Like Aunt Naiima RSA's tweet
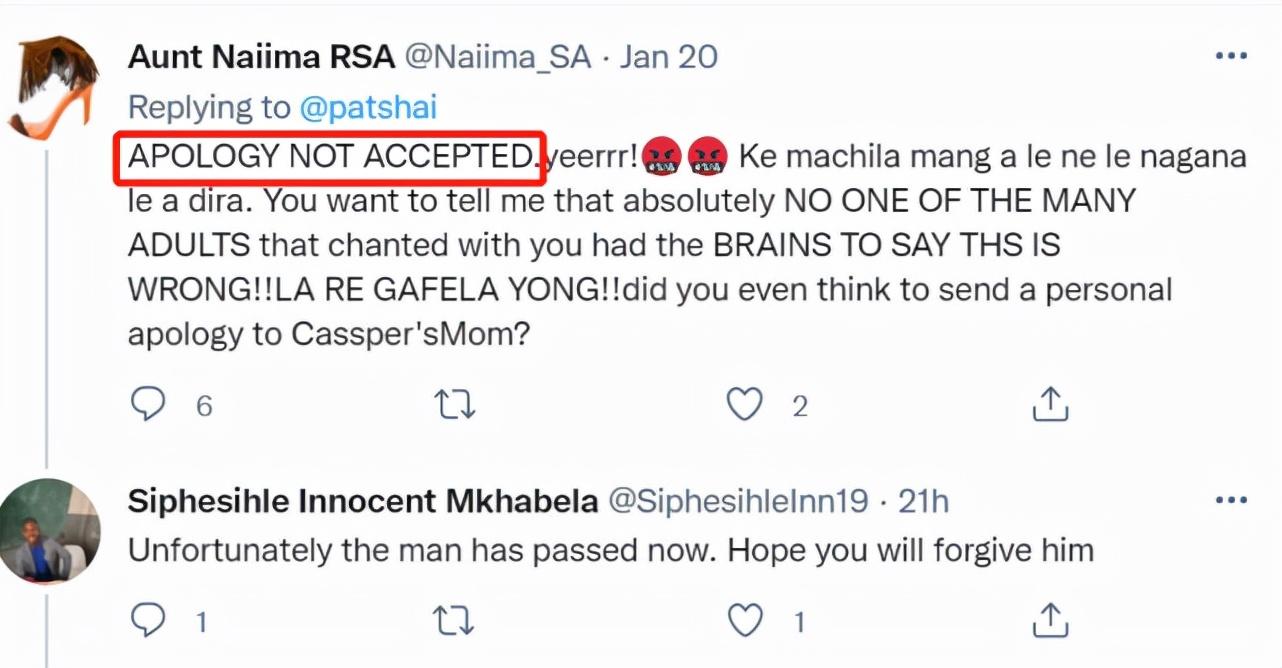The width and height of the screenshot is (1282, 668). pos(744,405)
